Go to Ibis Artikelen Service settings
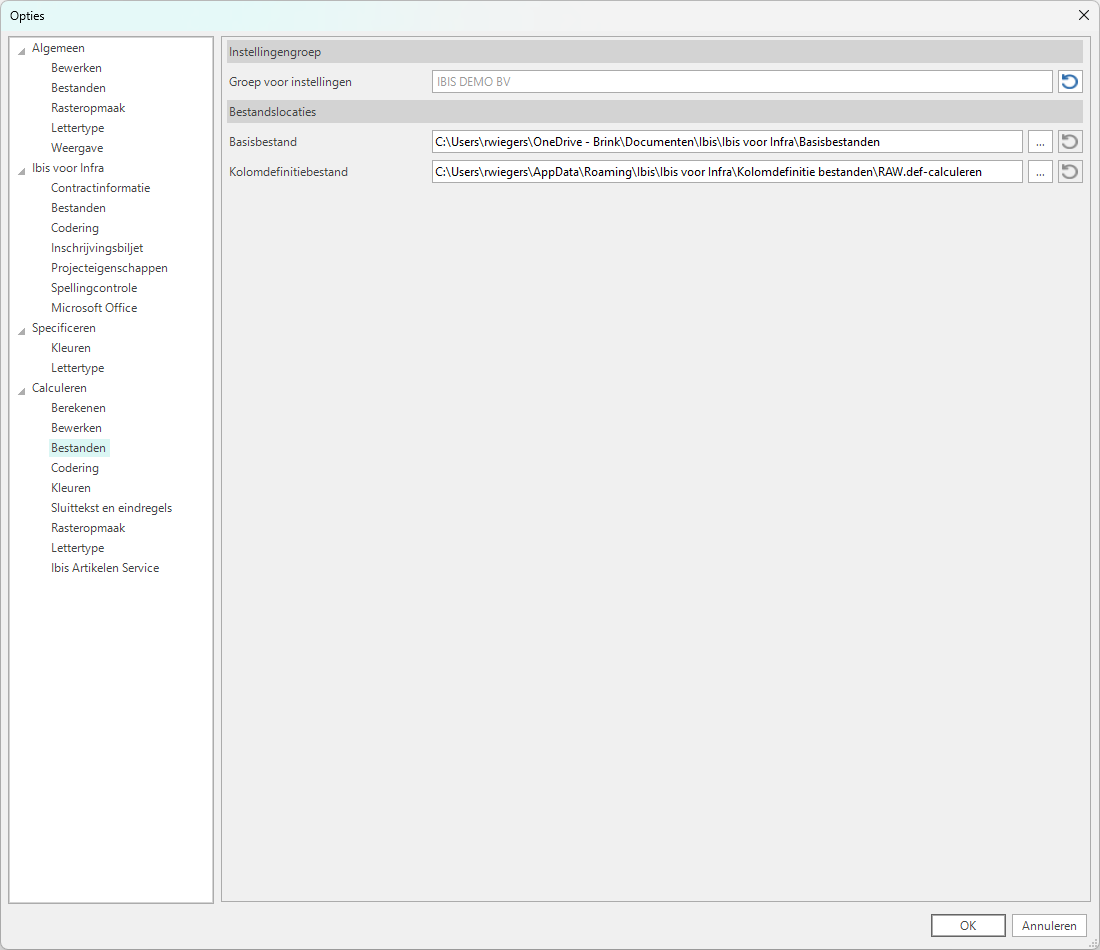Image resolution: width=1100 pixels, height=950 pixels. [x=105, y=568]
